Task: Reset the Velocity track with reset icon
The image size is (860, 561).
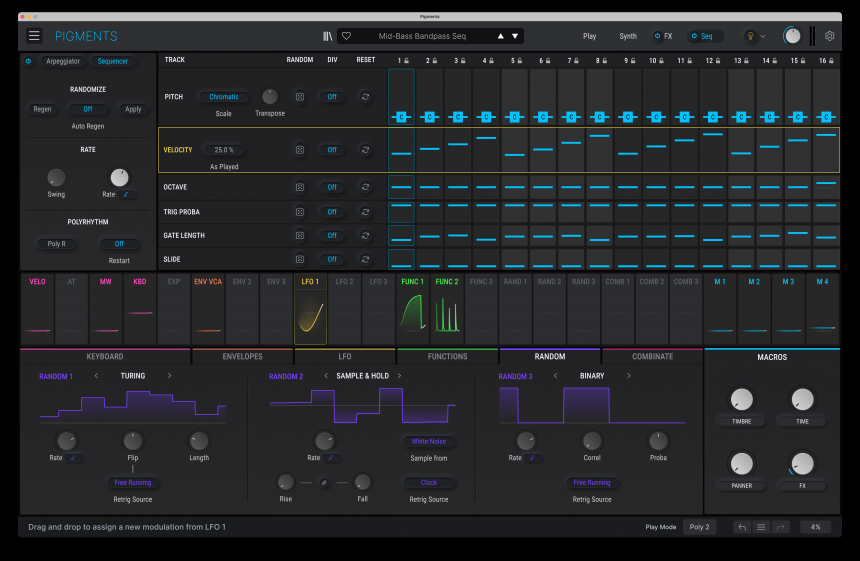Action: (365, 150)
